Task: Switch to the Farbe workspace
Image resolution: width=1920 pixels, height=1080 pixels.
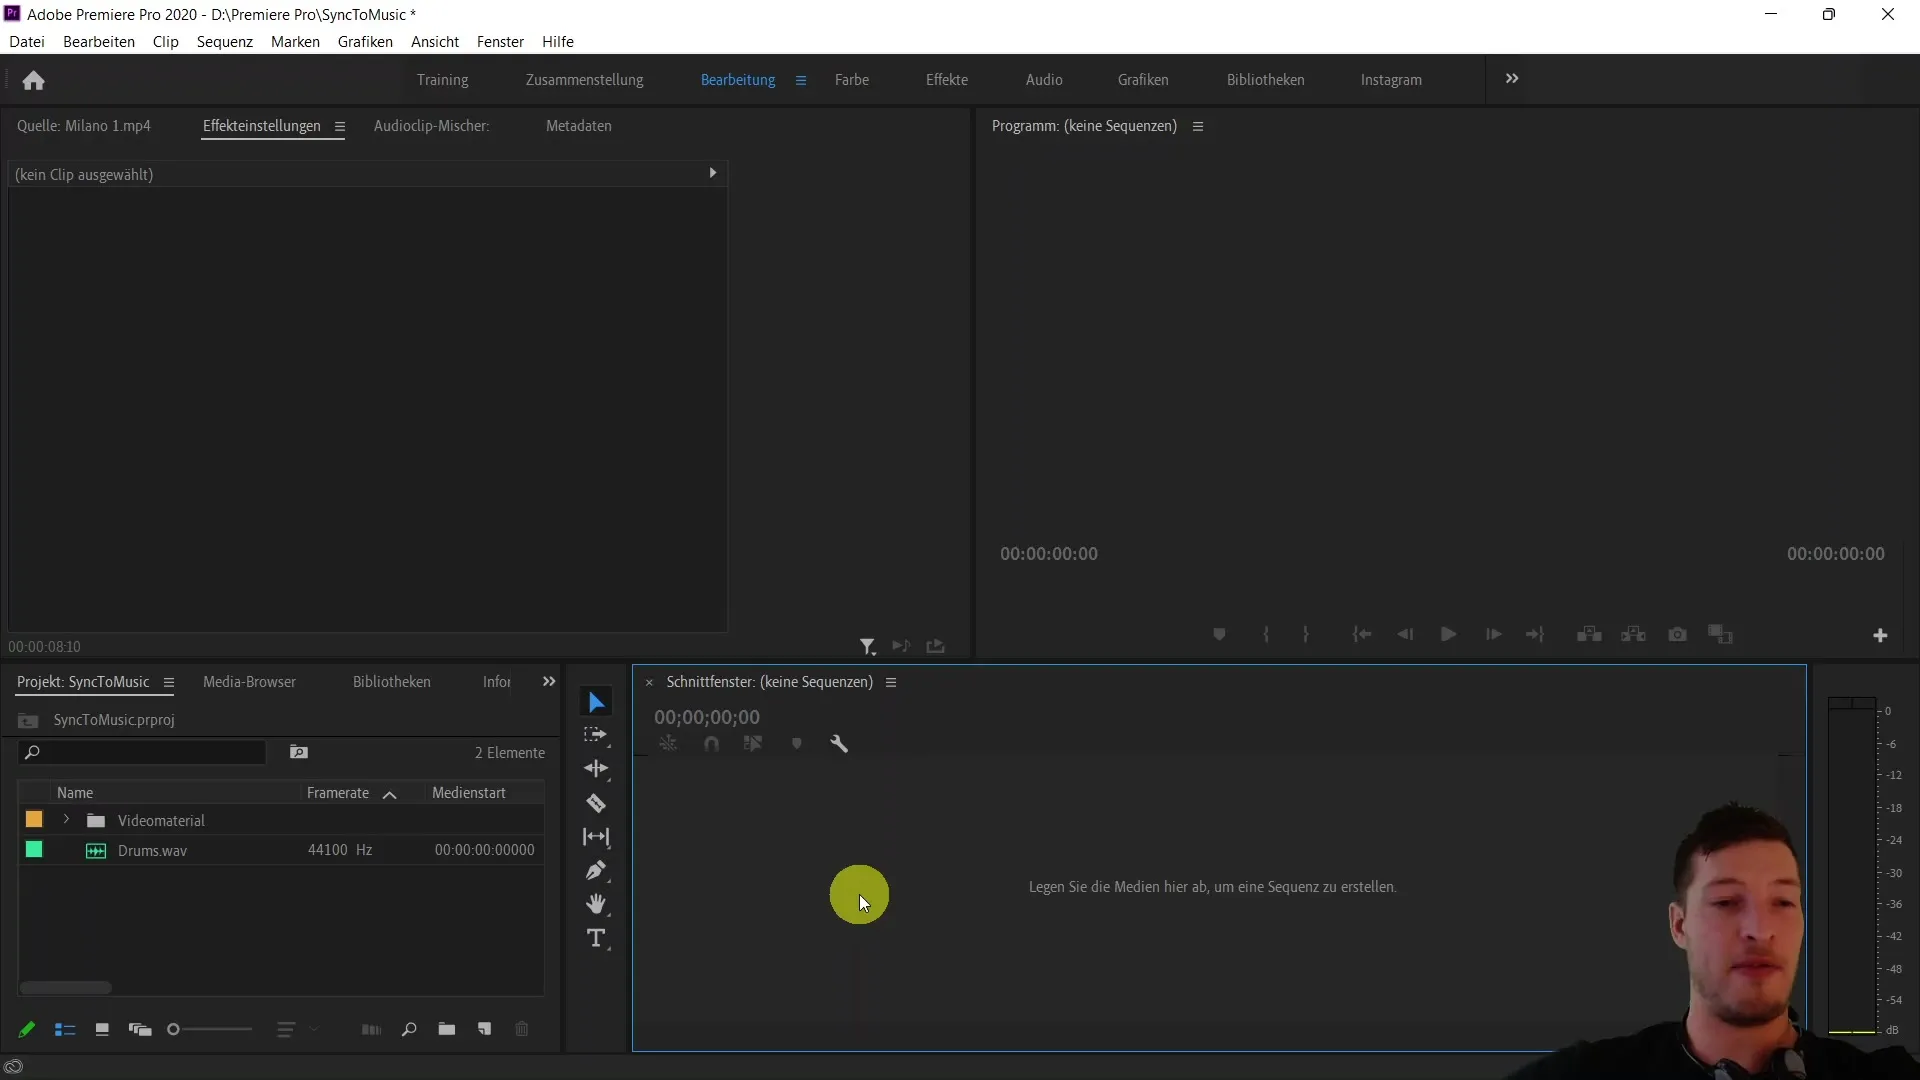Action: 852,80
